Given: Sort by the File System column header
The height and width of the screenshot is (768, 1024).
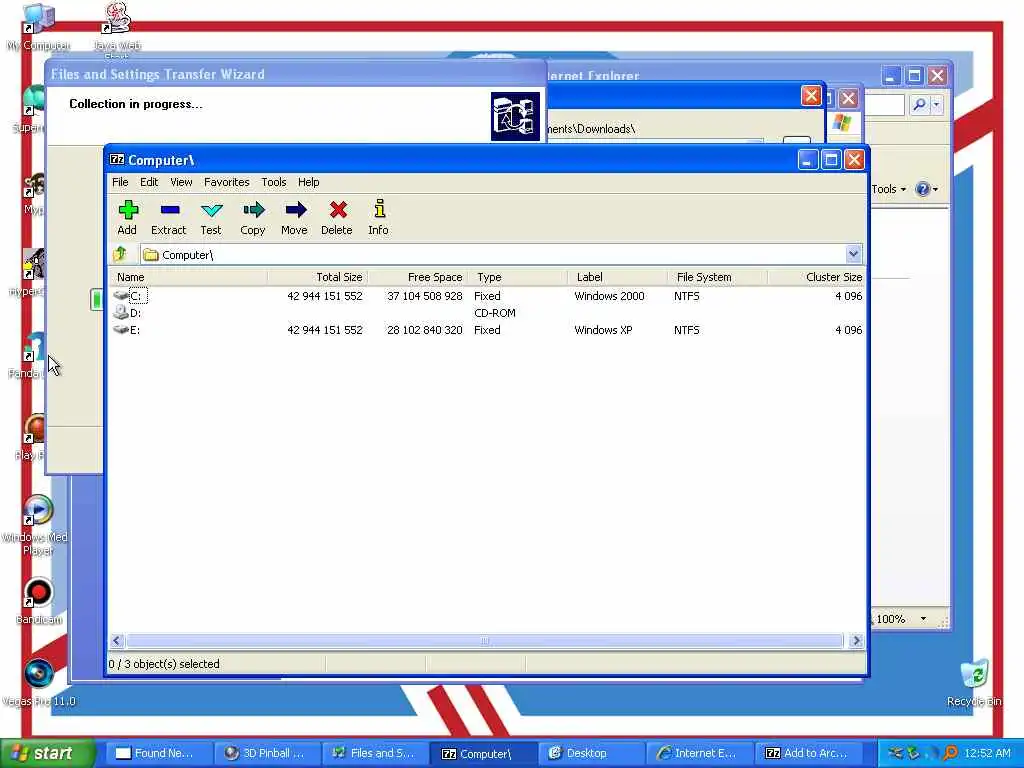Looking at the screenshot, I should (717, 277).
